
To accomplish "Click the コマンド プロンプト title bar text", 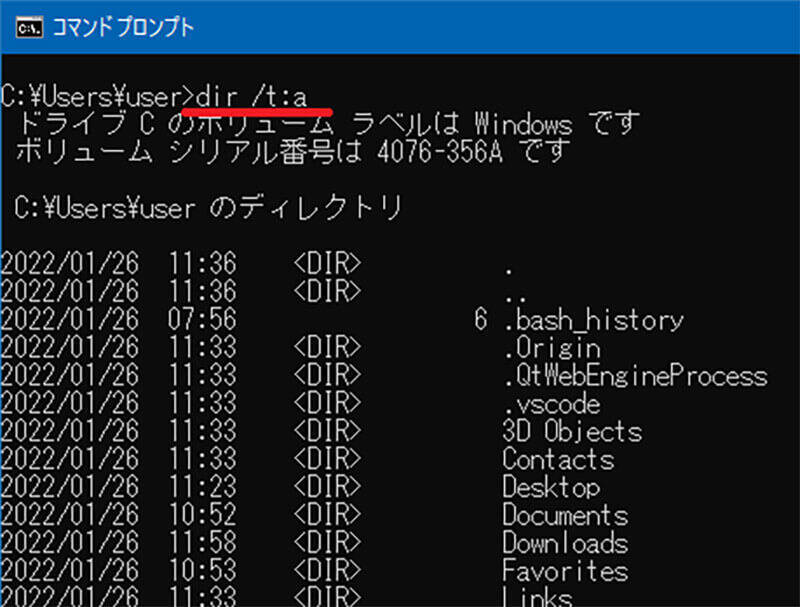I will coord(124,26).
